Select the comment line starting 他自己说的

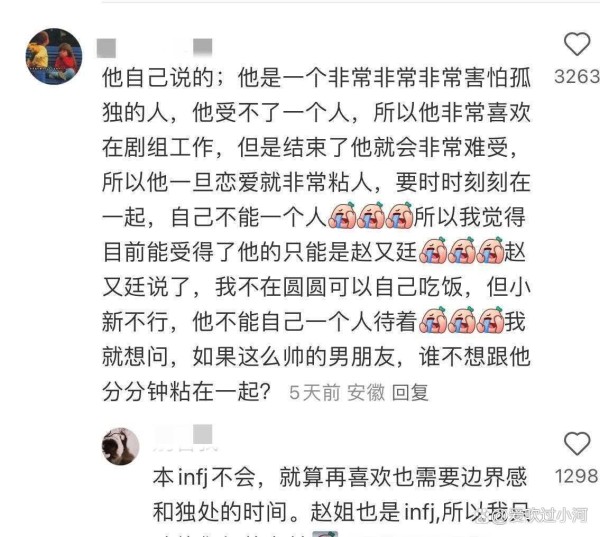pyautogui.click(x=316, y=77)
